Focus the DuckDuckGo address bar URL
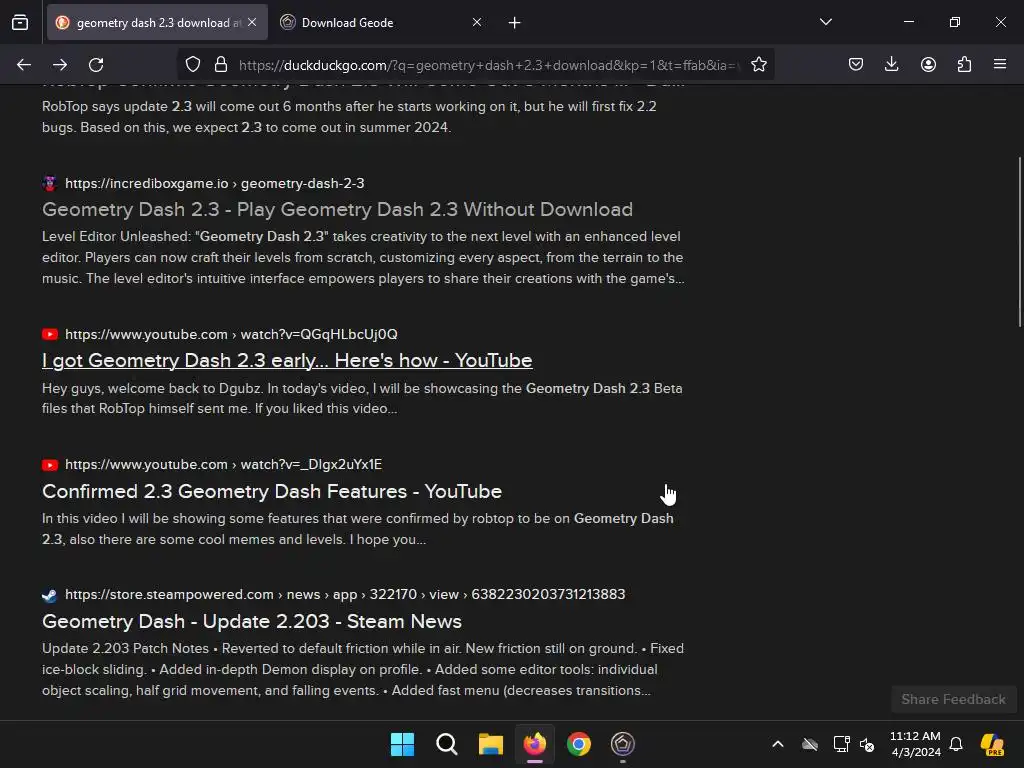The height and width of the screenshot is (768, 1024). click(x=490, y=65)
